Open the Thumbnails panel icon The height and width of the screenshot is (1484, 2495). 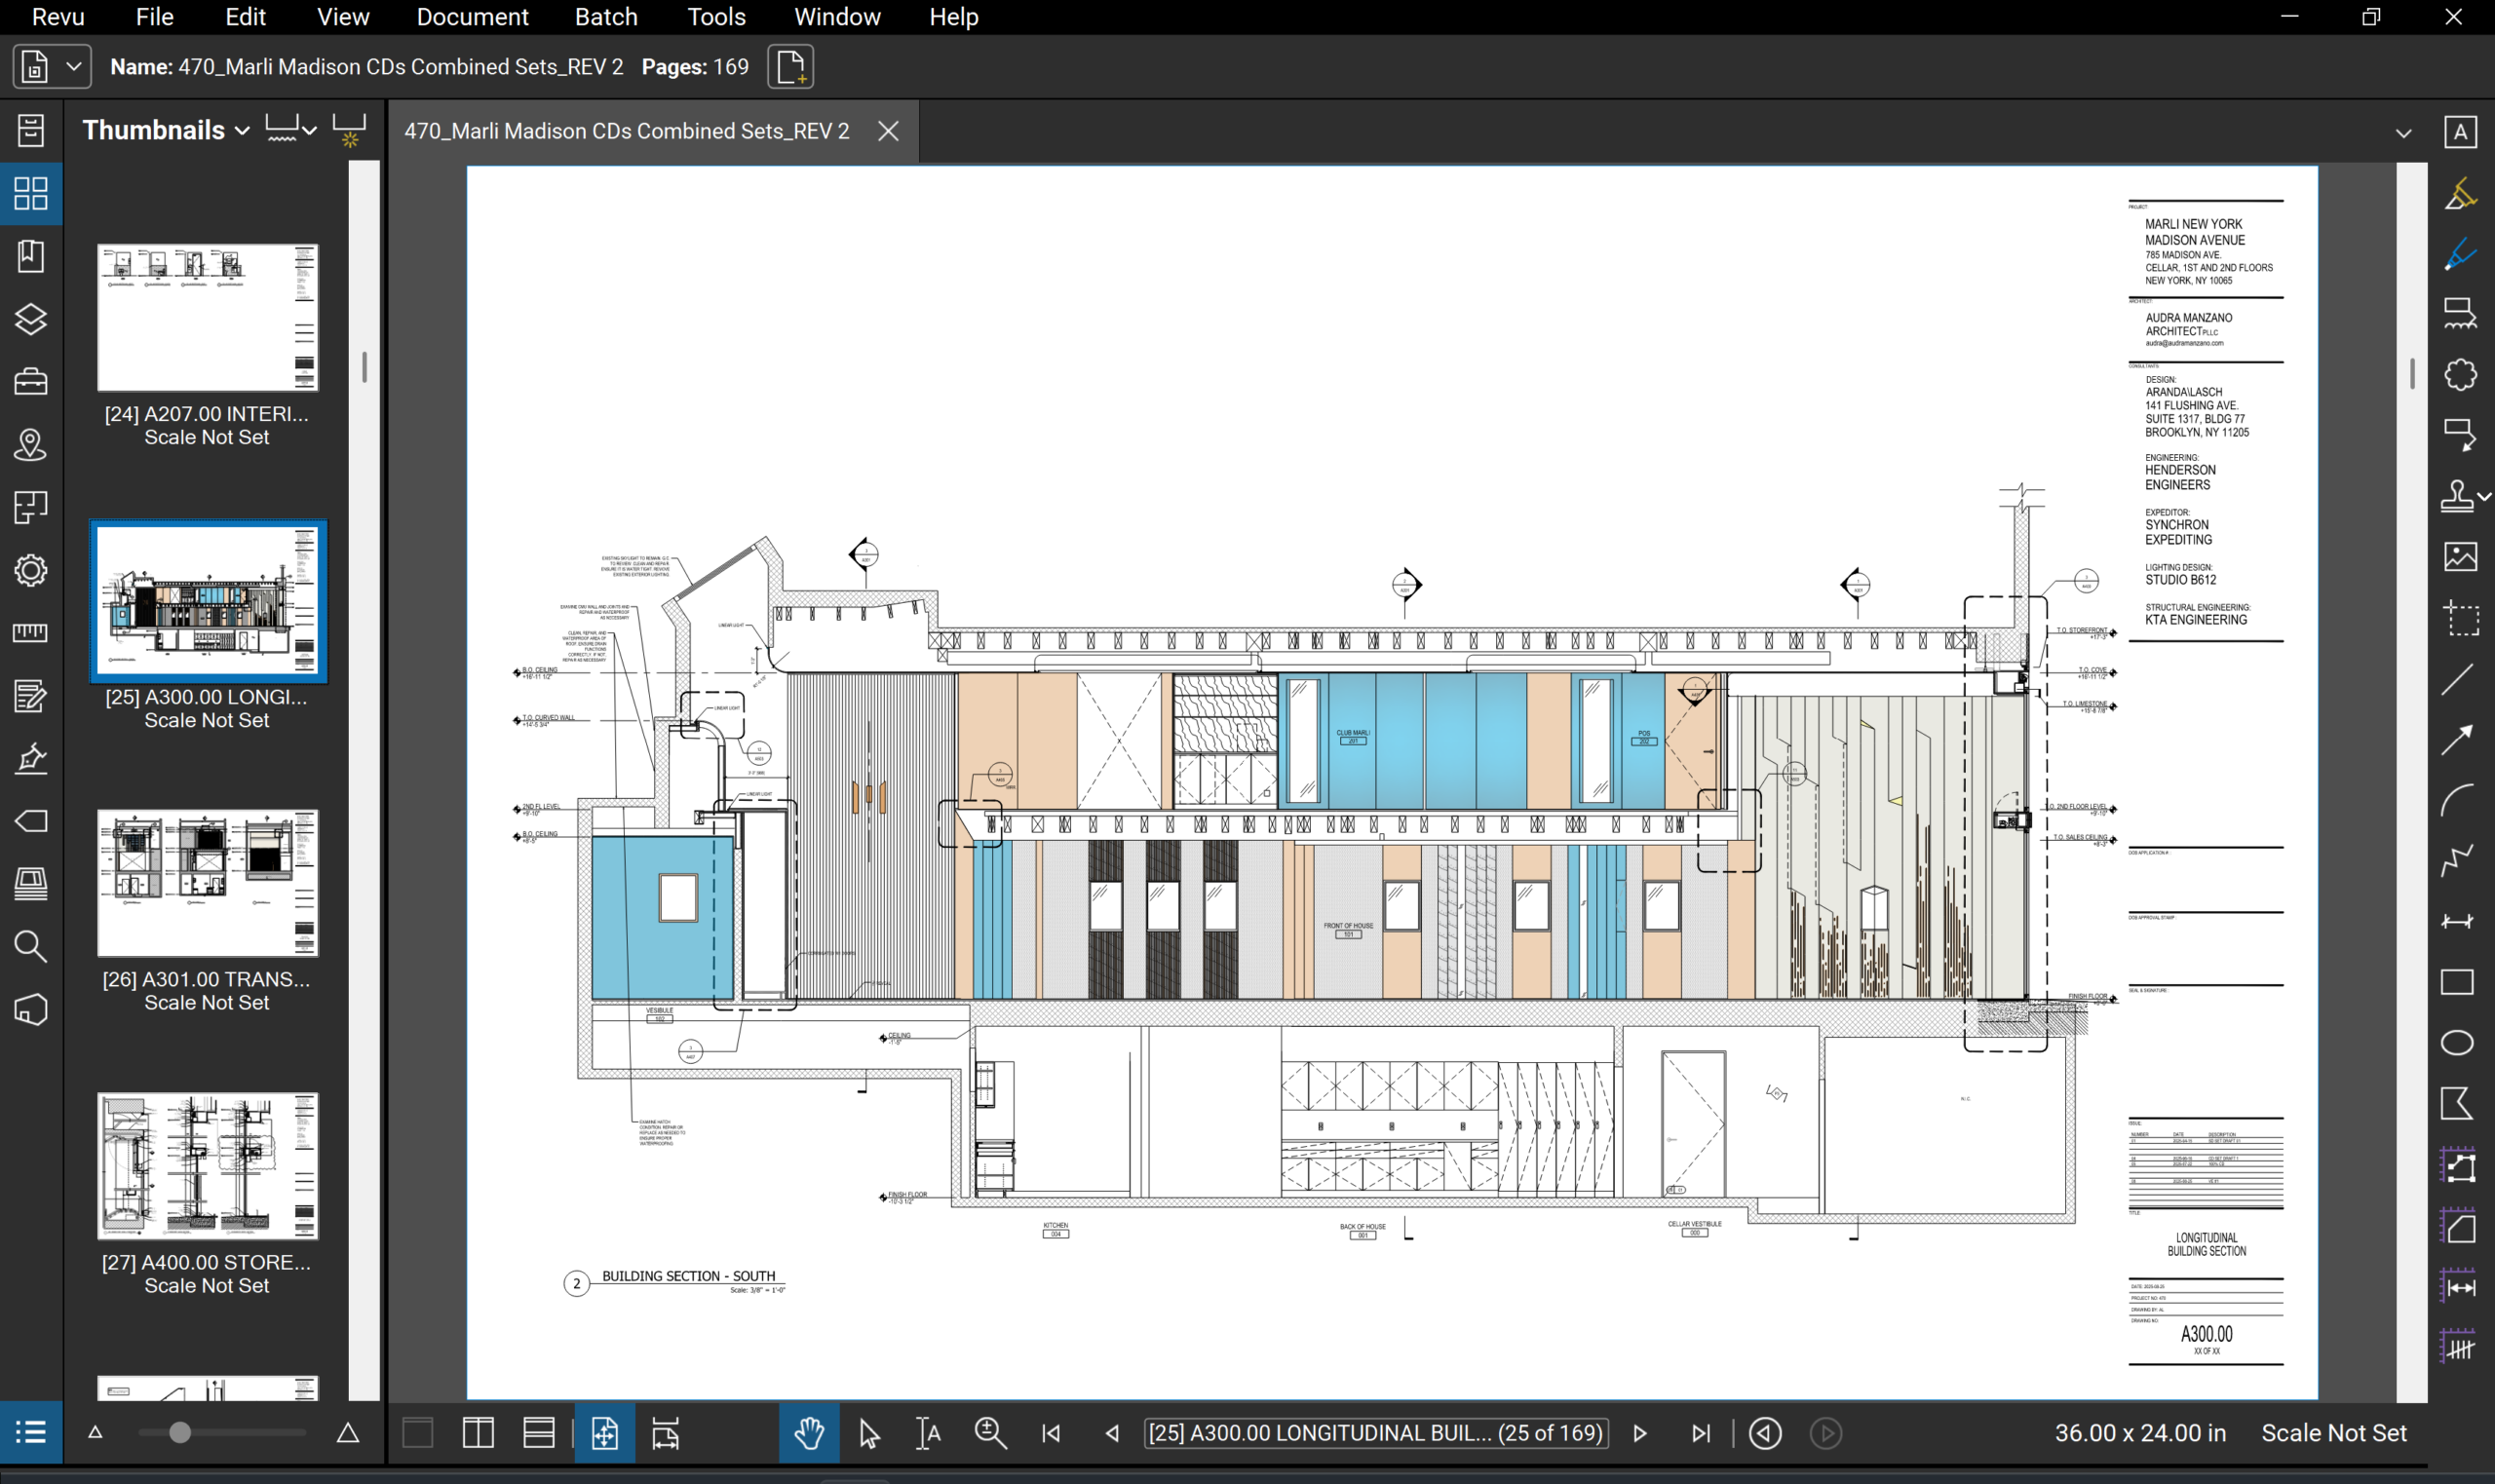pyautogui.click(x=31, y=193)
